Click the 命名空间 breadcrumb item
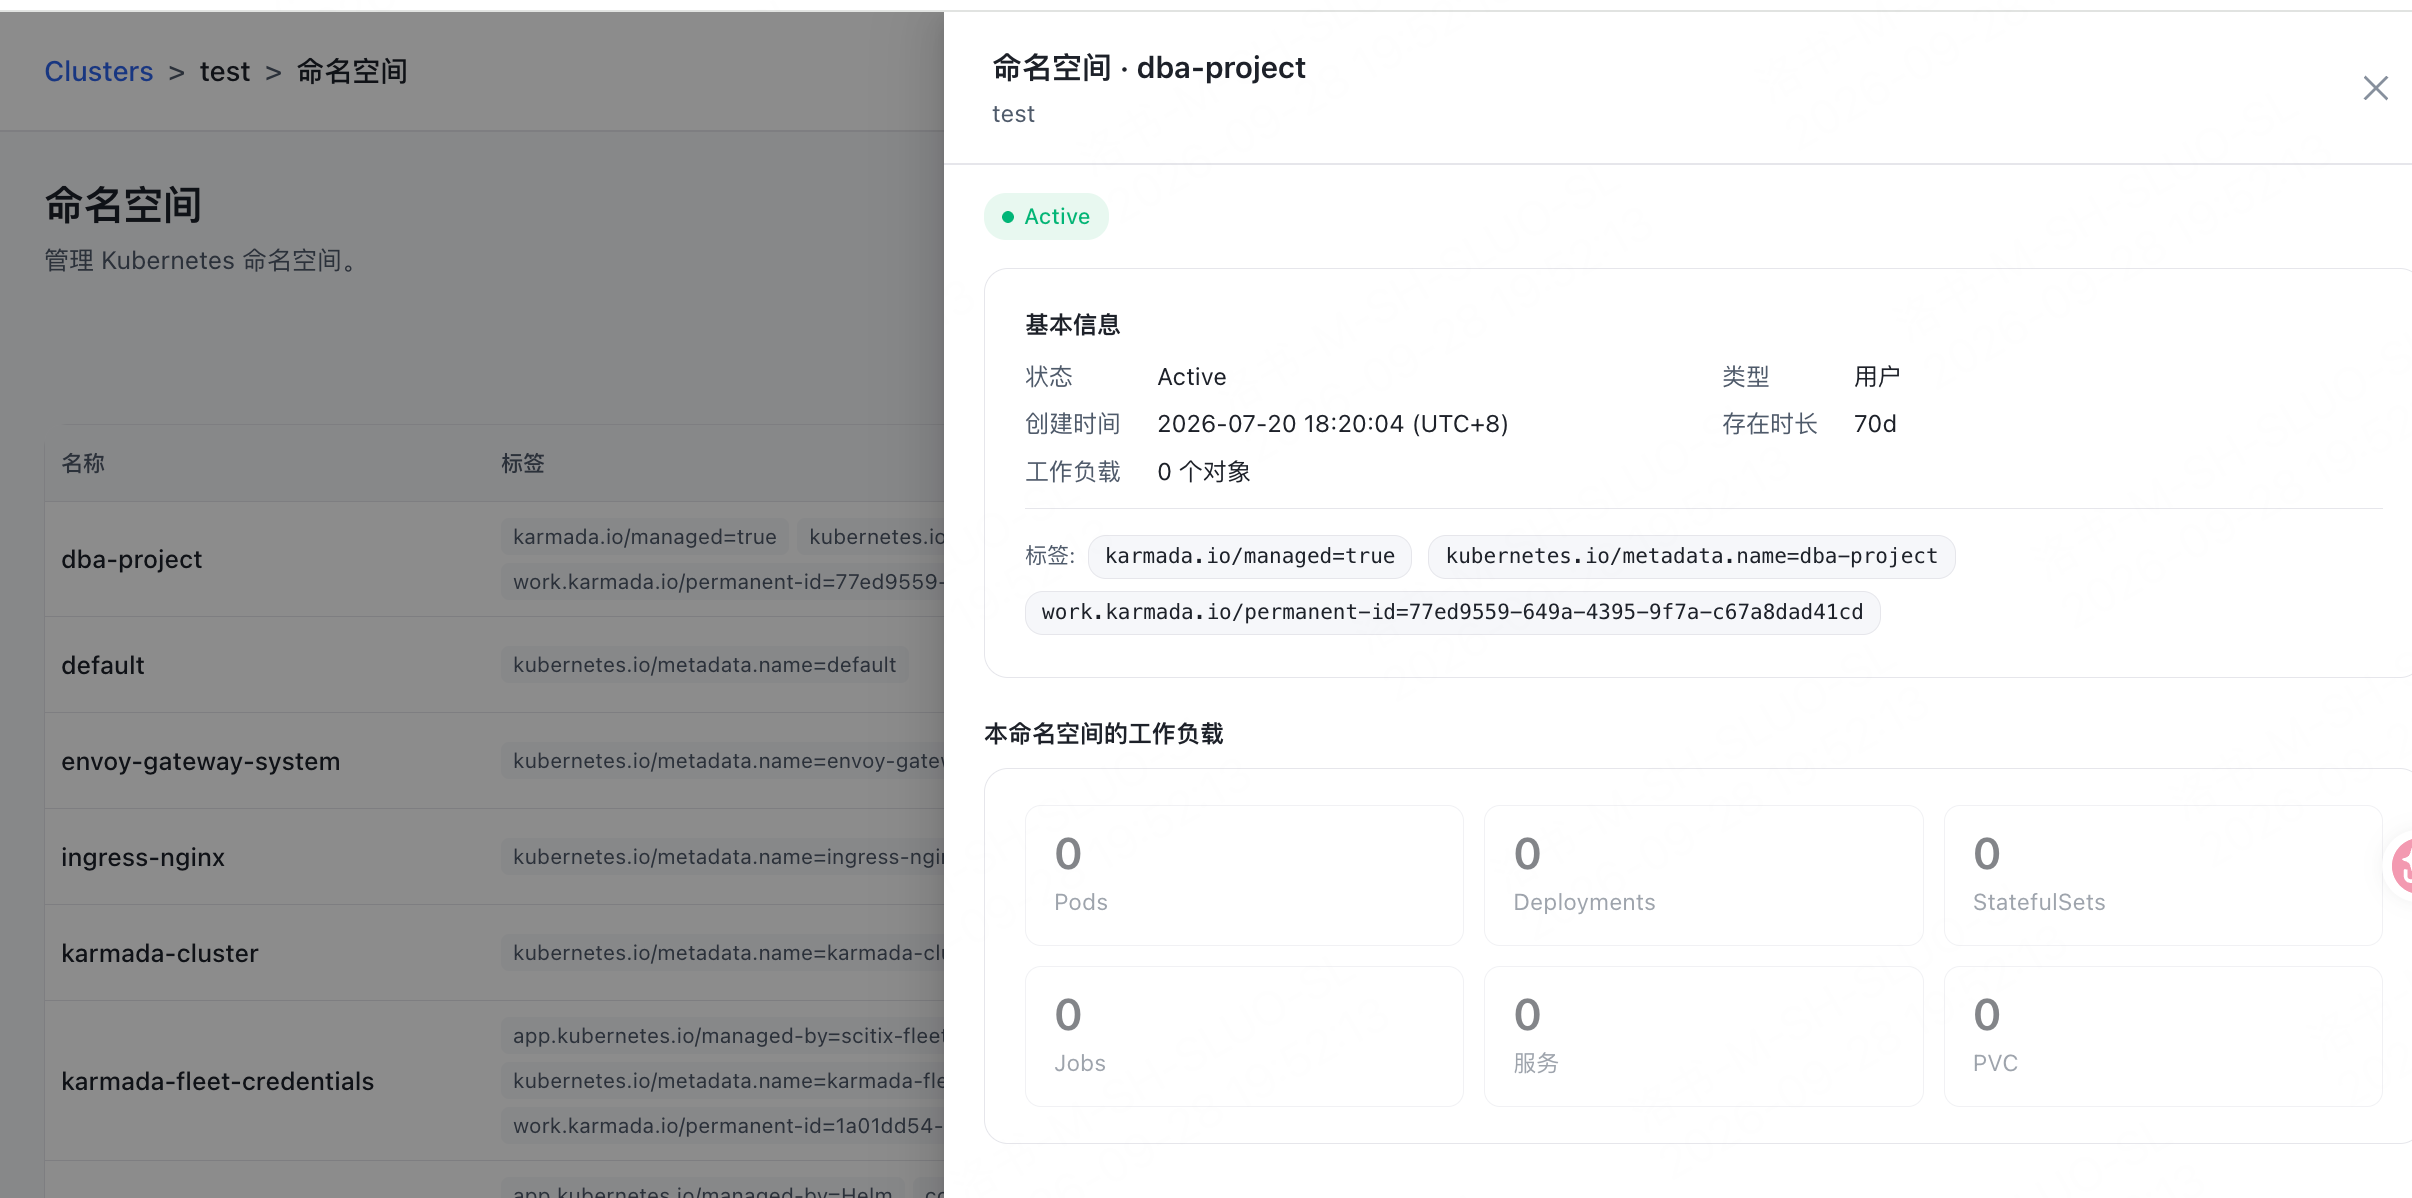 [352, 71]
